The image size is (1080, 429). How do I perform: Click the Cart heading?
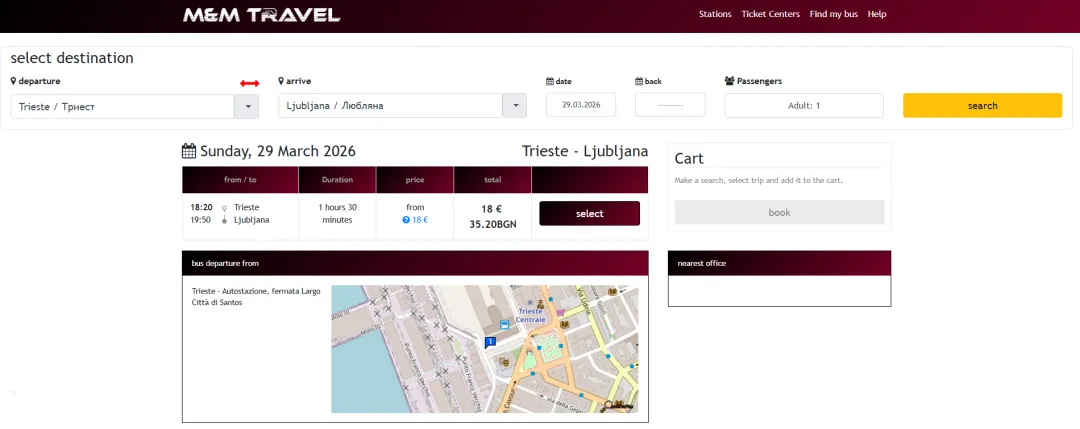click(x=689, y=158)
